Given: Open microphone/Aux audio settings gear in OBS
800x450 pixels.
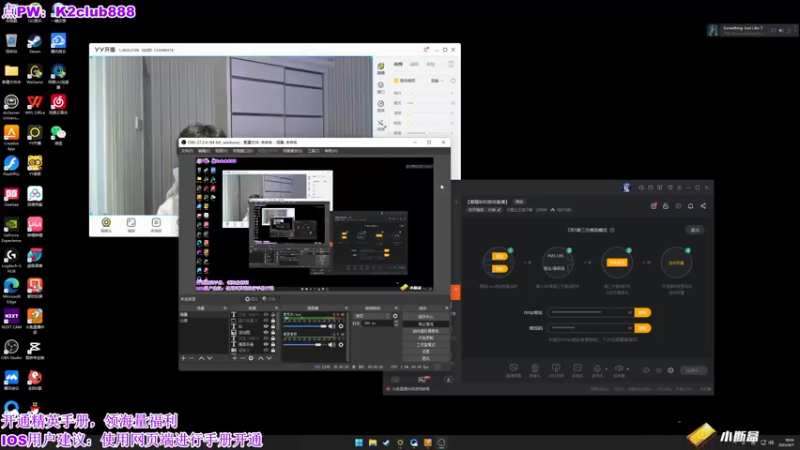Looking at the screenshot, I should click(341, 326).
